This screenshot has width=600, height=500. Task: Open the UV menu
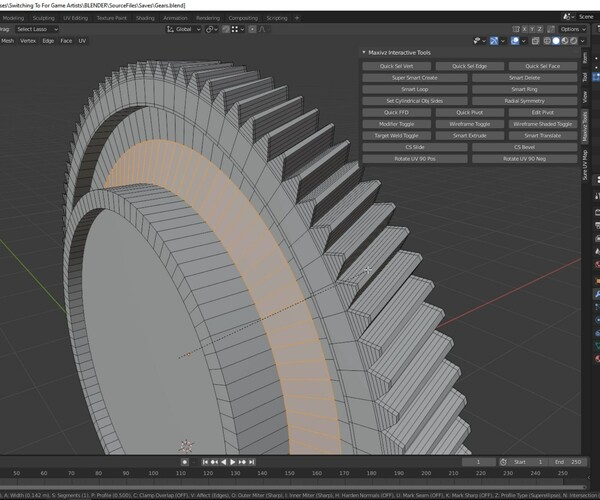point(82,41)
